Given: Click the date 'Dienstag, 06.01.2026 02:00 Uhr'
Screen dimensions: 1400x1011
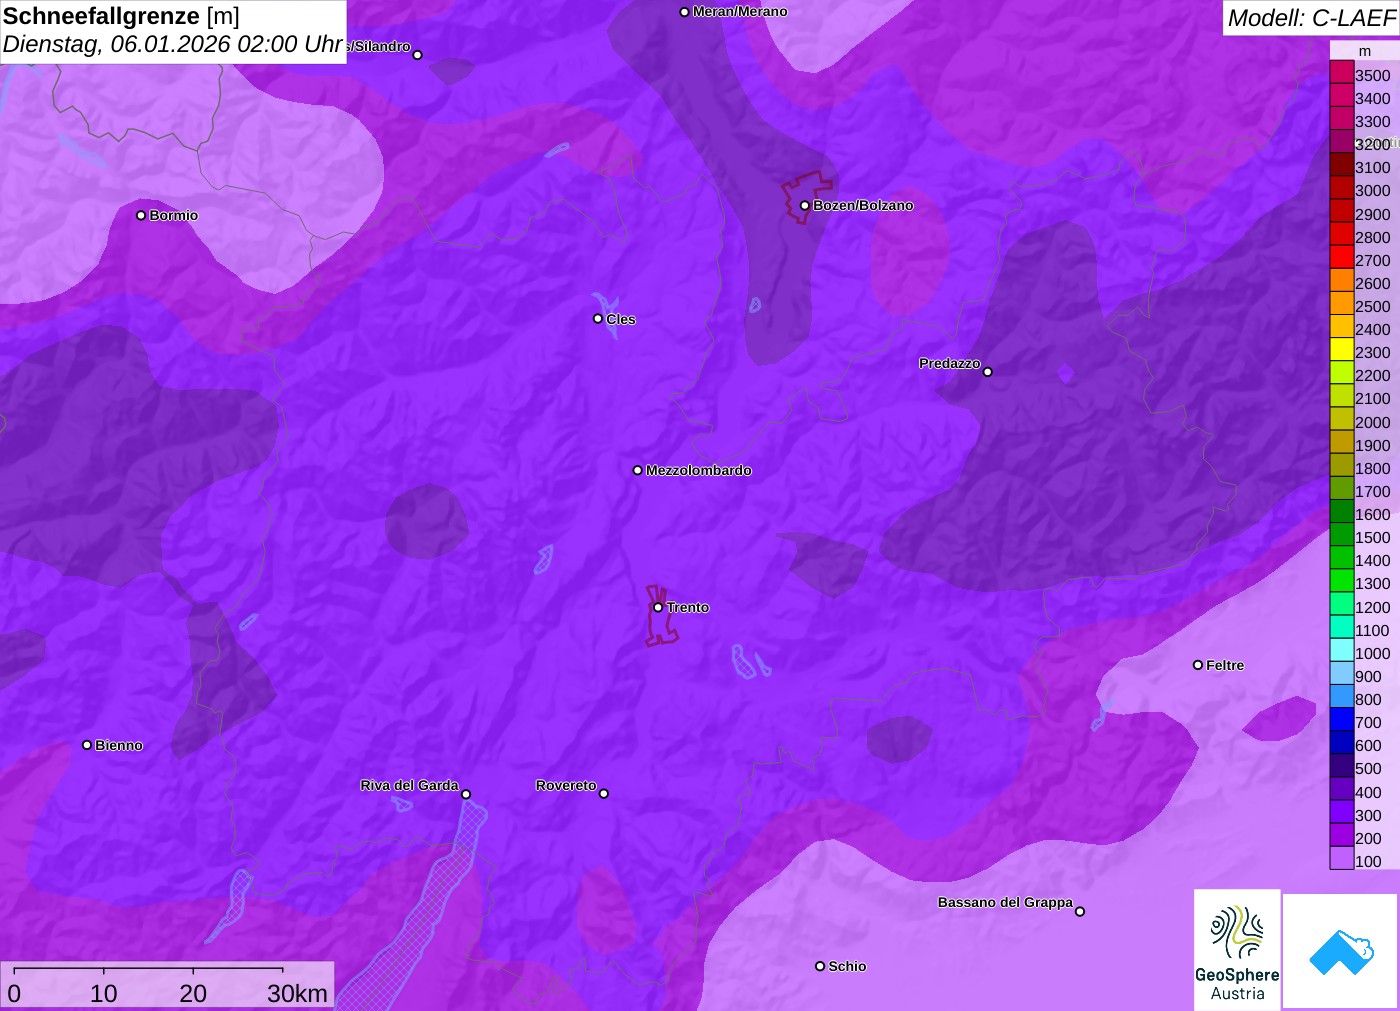Looking at the screenshot, I should 173,45.
